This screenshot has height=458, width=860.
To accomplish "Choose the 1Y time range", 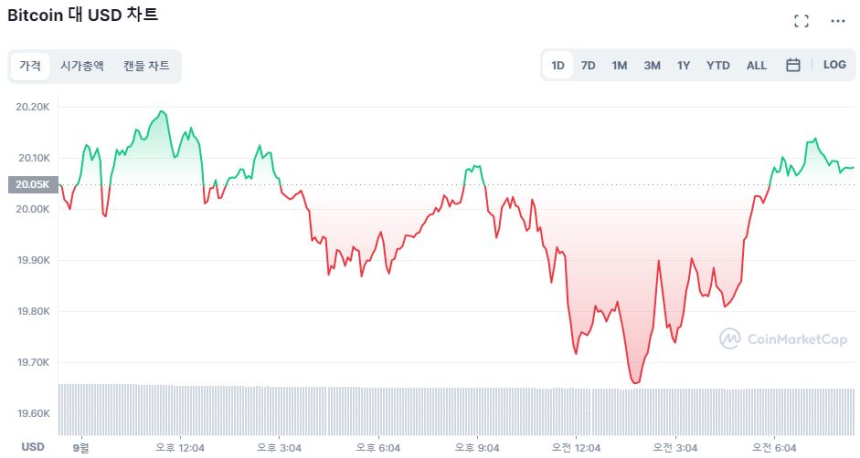I will click(683, 65).
